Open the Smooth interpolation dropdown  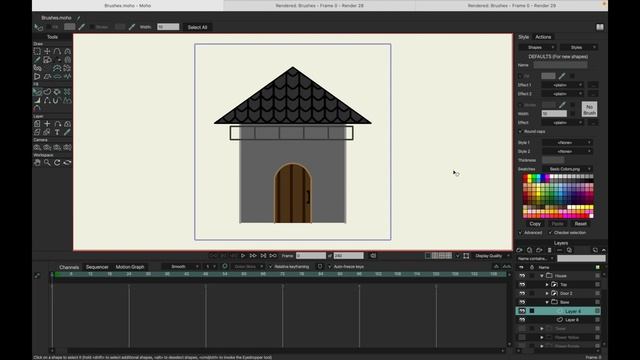click(180, 267)
